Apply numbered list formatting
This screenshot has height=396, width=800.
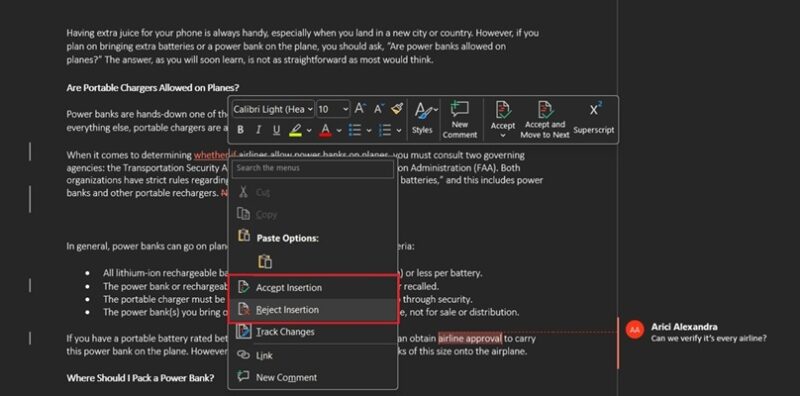click(x=385, y=130)
